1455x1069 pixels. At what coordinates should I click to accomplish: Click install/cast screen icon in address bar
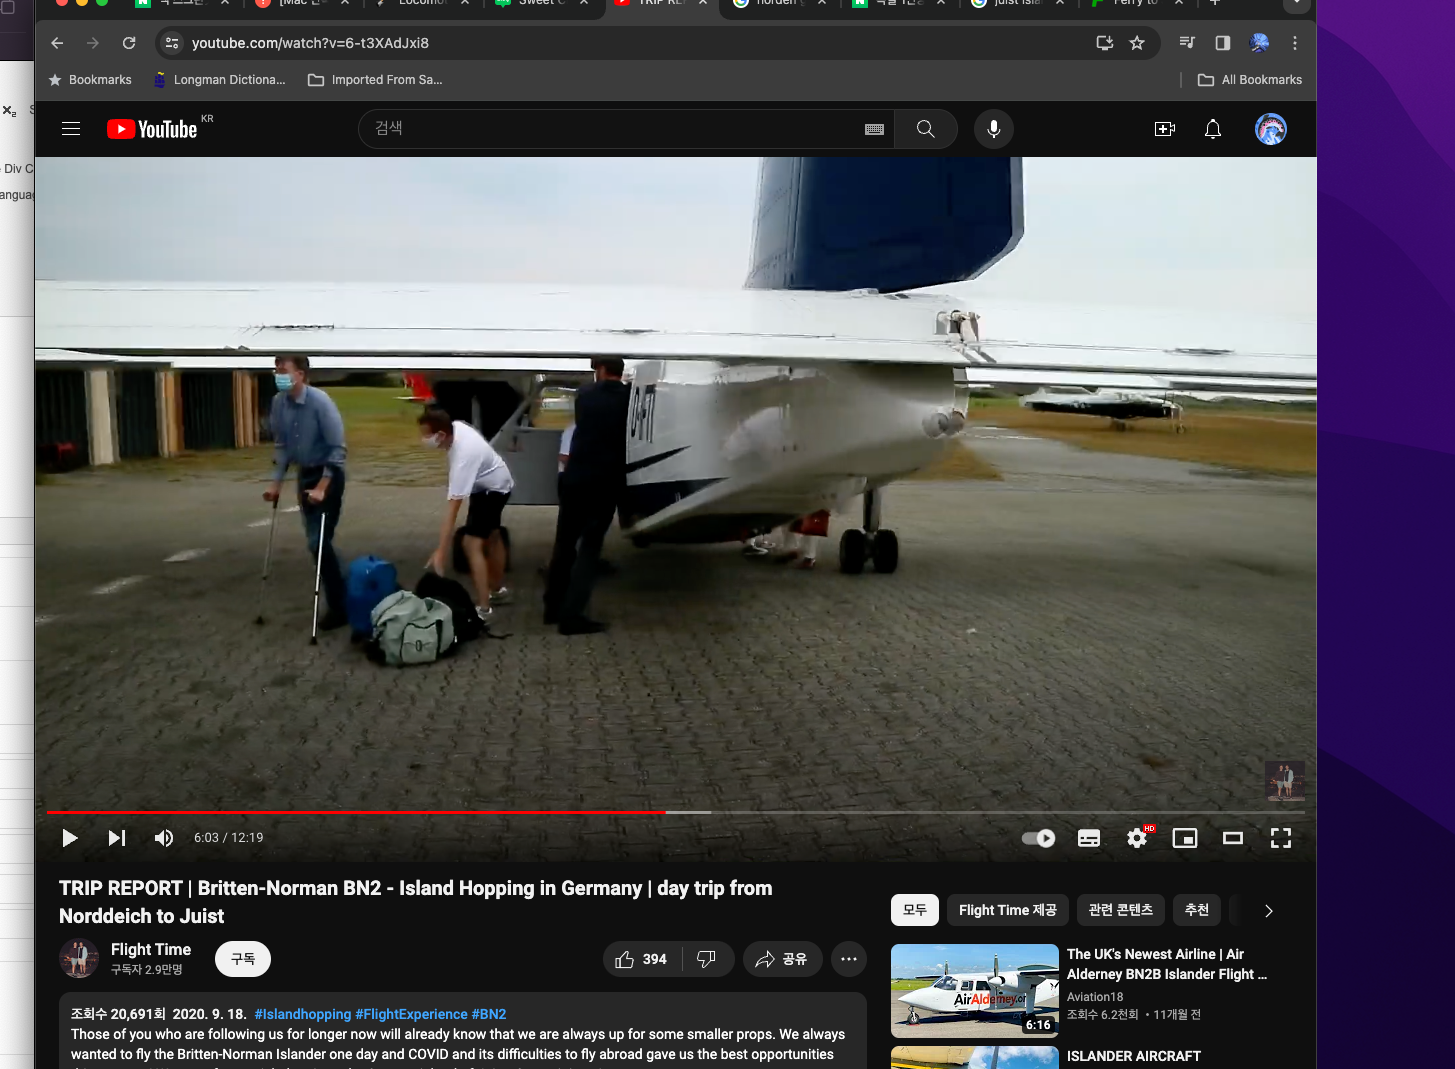pyautogui.click(x=1105, y=43)
